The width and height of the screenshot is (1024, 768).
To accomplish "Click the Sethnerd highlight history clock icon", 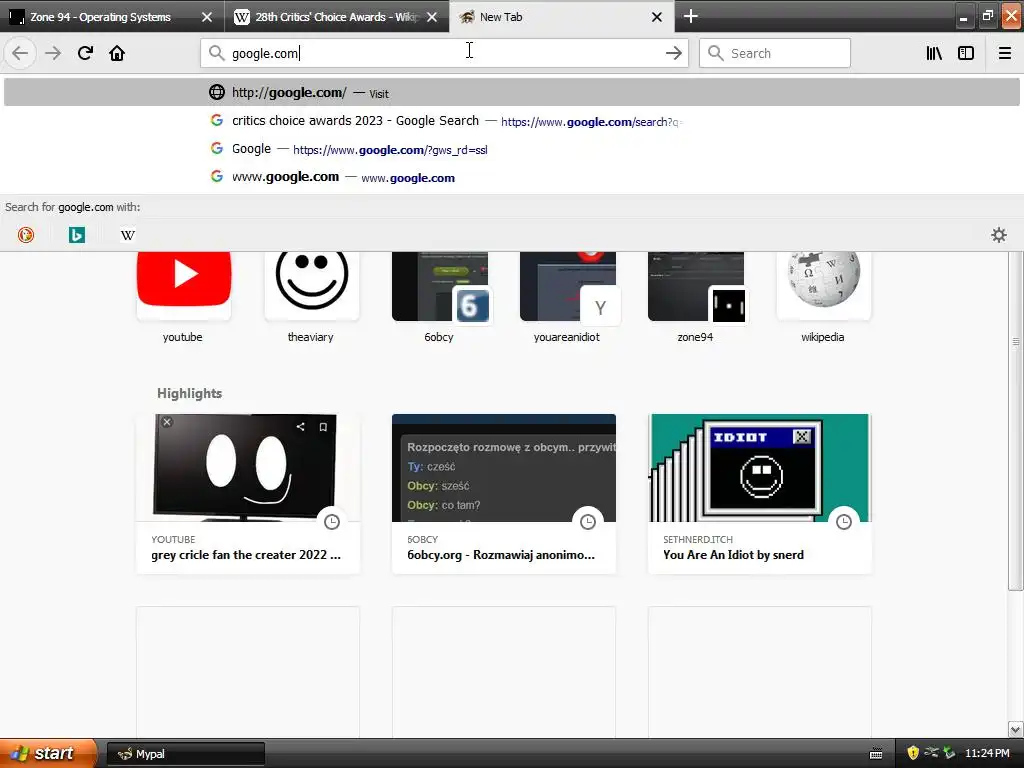I will coord(844,522).
